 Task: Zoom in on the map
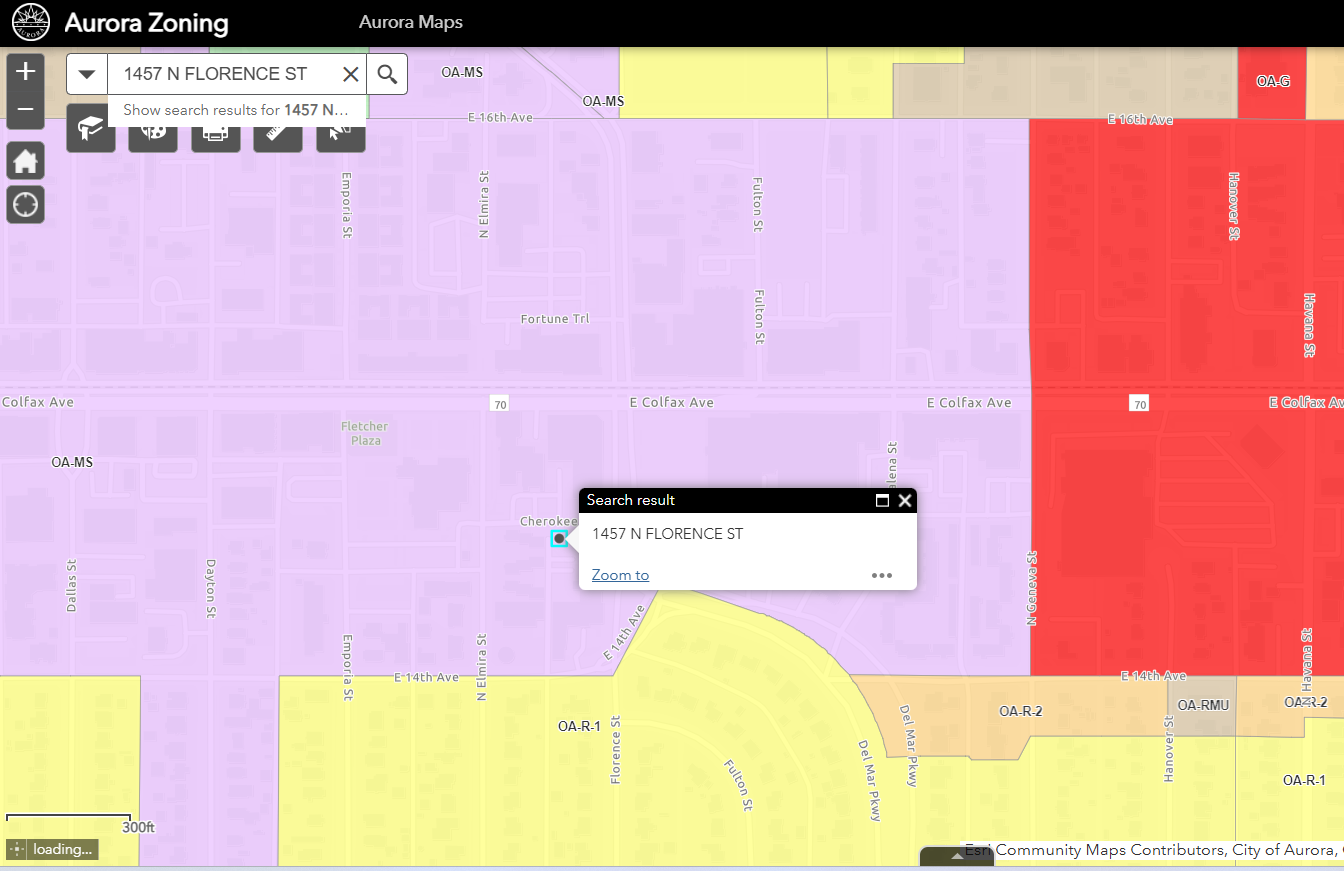pos(26,72)
